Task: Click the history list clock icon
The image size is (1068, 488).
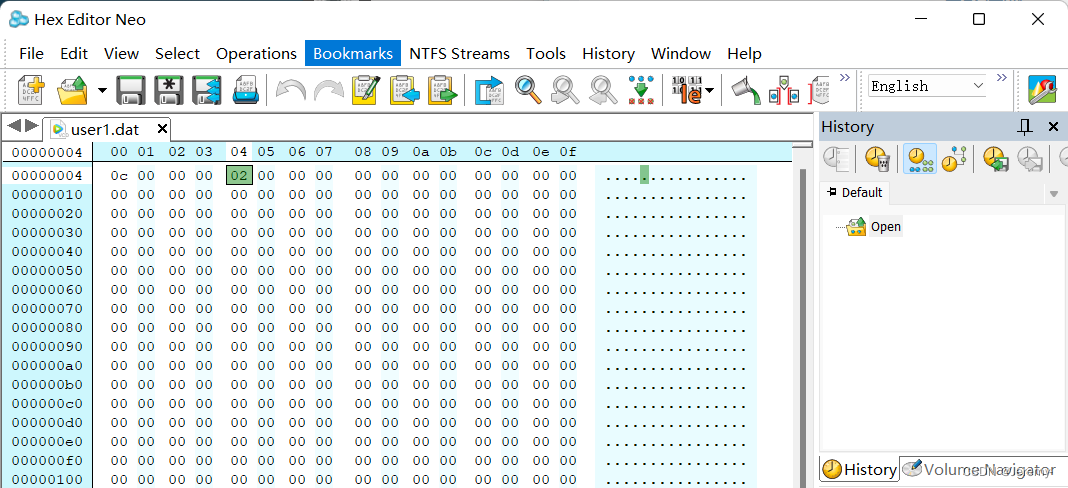Action: pos(836,158)
